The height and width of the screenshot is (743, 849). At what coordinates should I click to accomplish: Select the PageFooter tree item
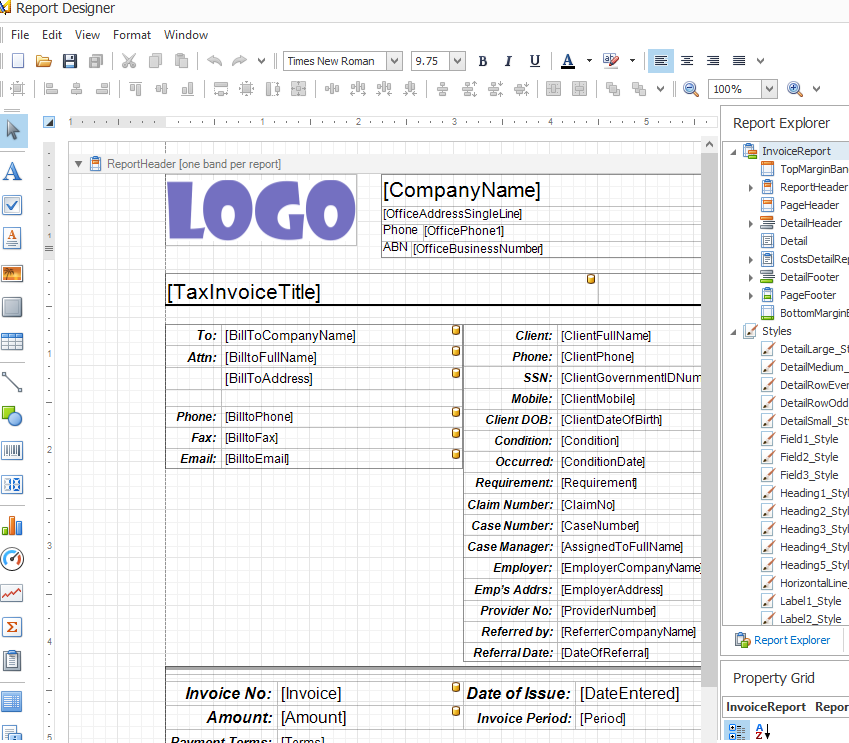[x=807, y=295]
